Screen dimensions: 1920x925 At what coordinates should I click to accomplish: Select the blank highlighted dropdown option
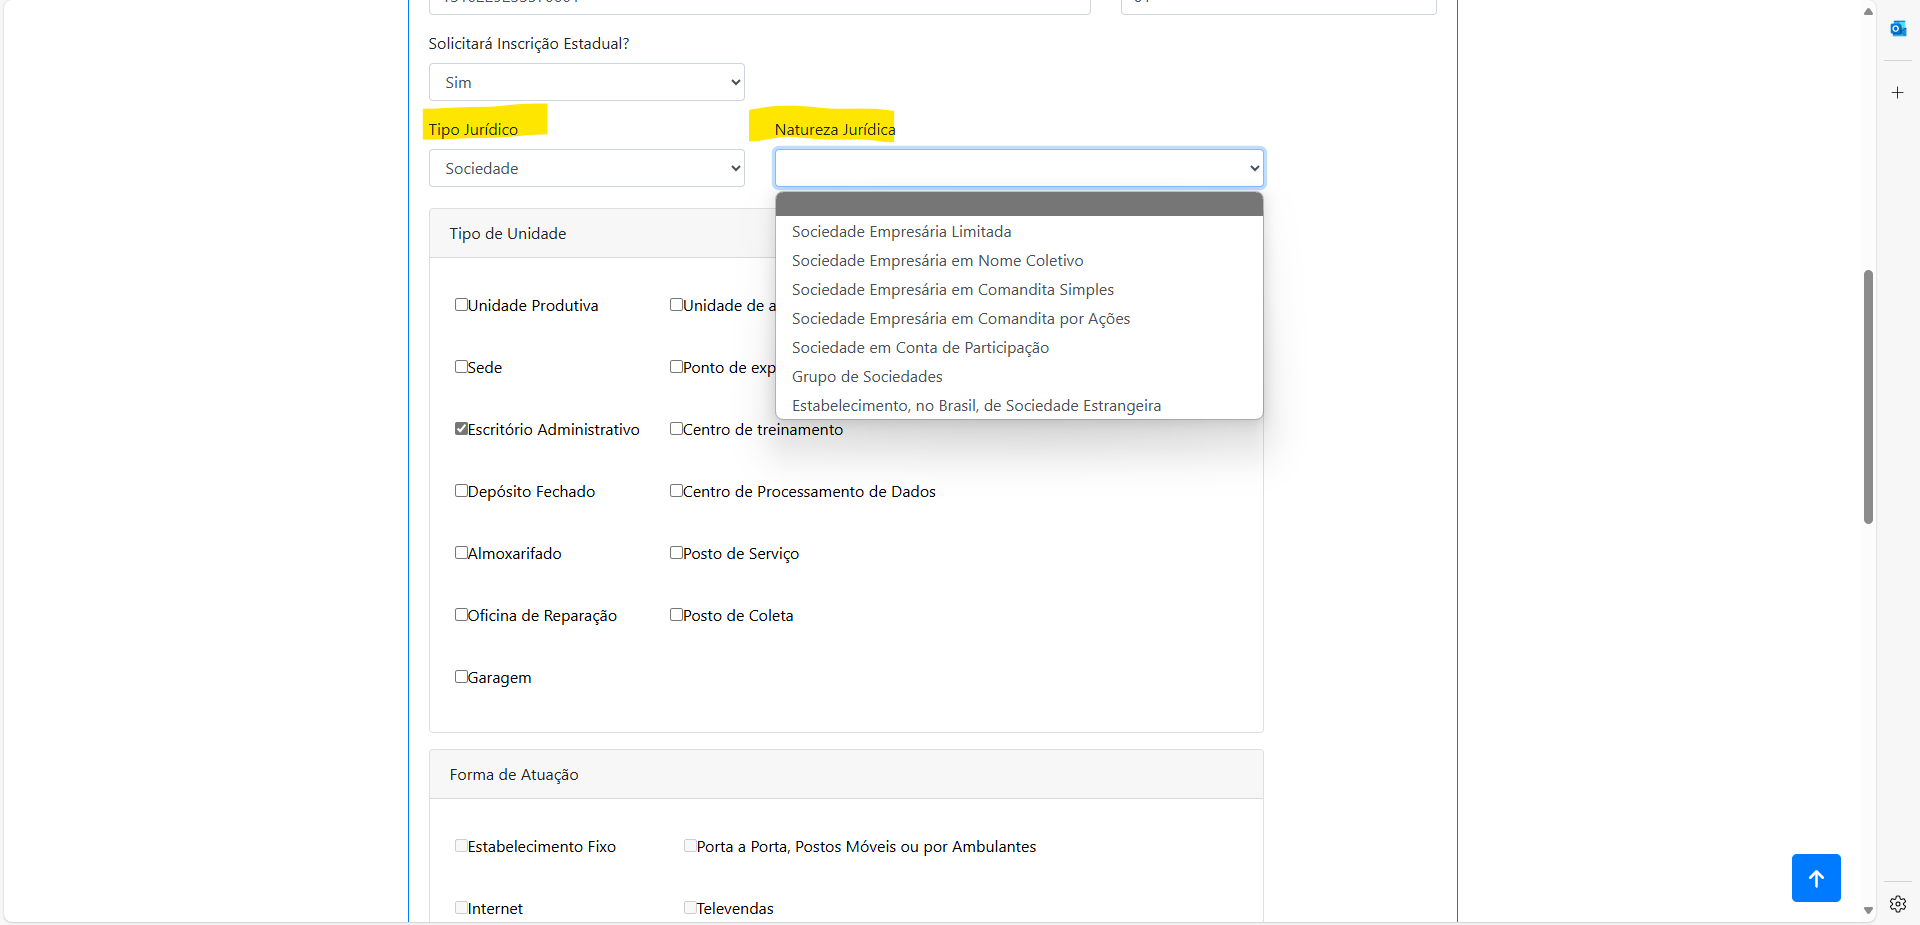(1019, 204)
